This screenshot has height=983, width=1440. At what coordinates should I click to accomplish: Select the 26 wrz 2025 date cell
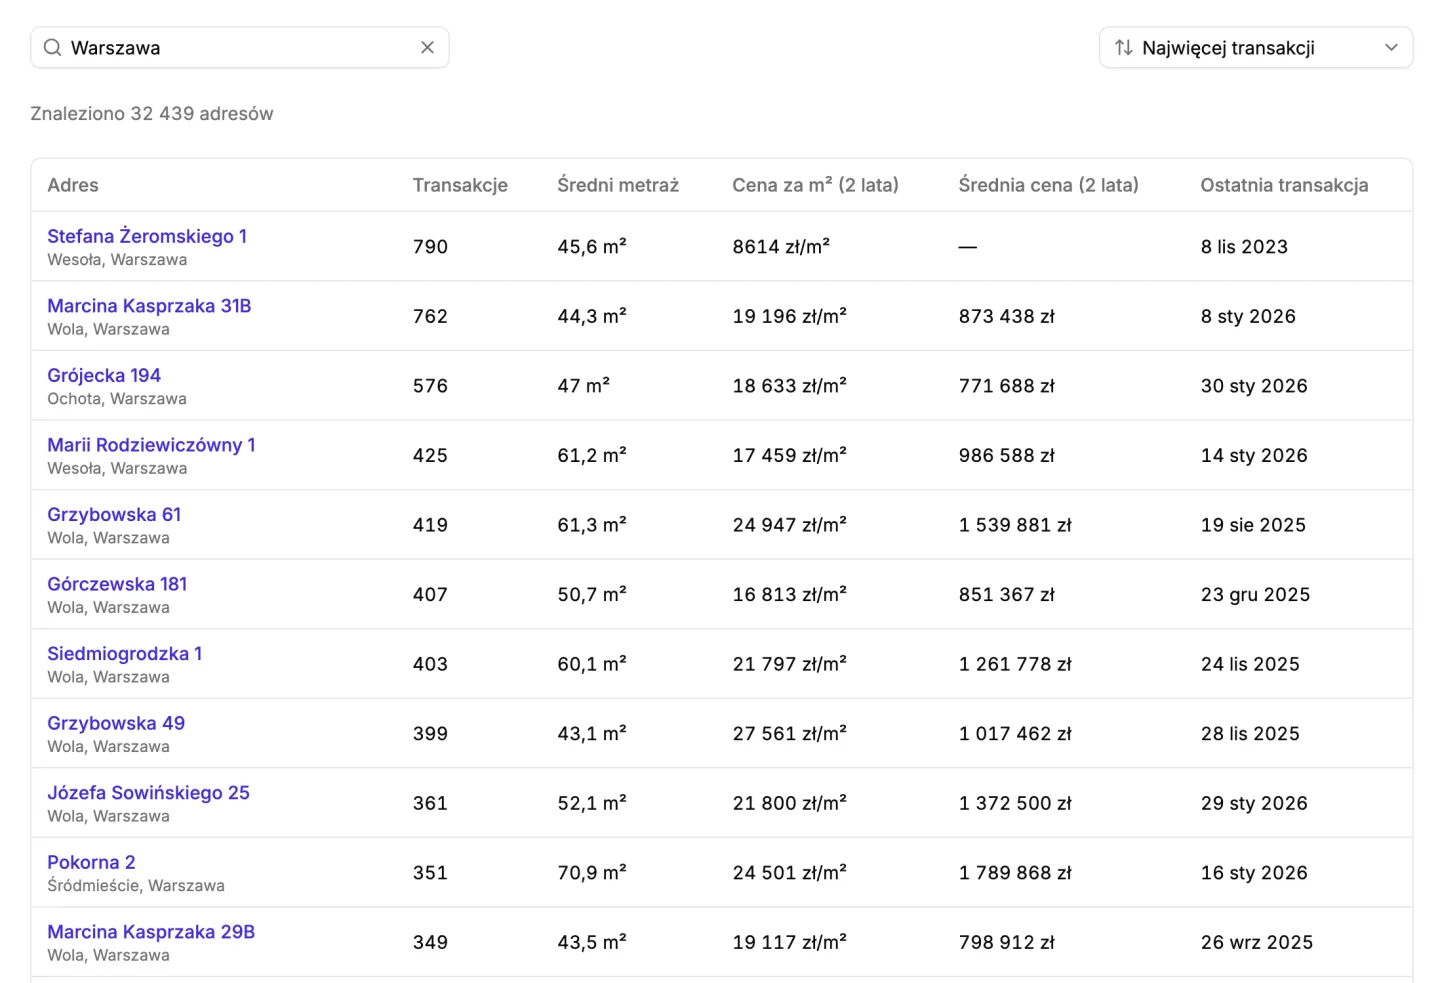pos(1257,942)
